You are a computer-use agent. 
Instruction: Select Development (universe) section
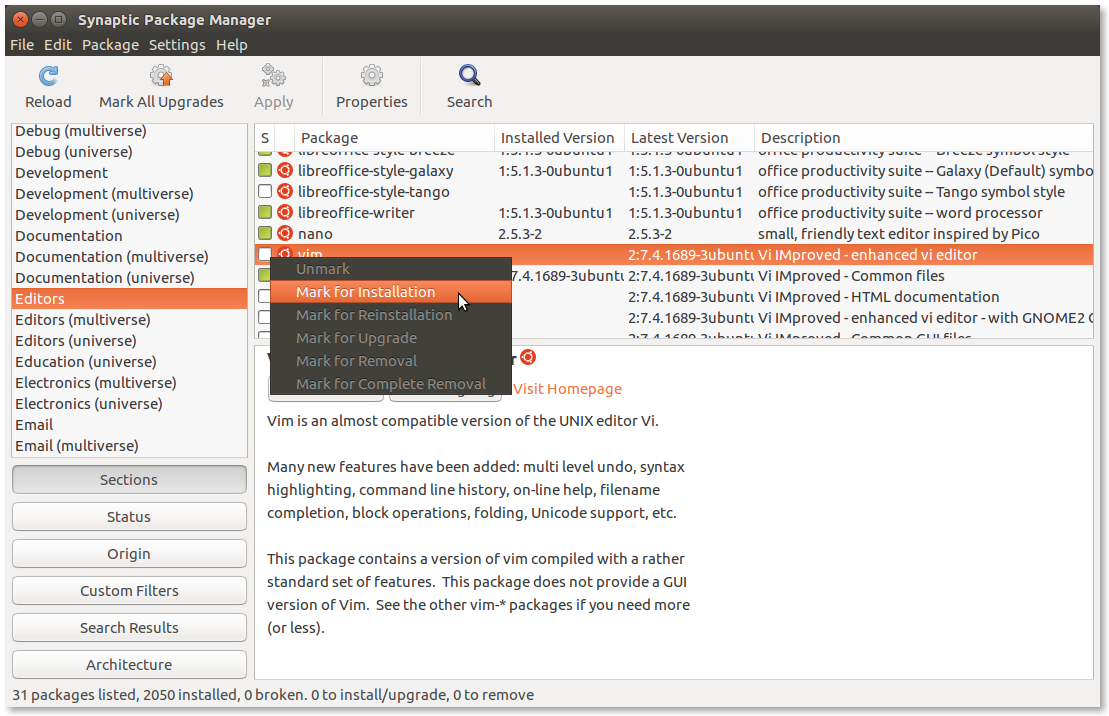point(129,214)
